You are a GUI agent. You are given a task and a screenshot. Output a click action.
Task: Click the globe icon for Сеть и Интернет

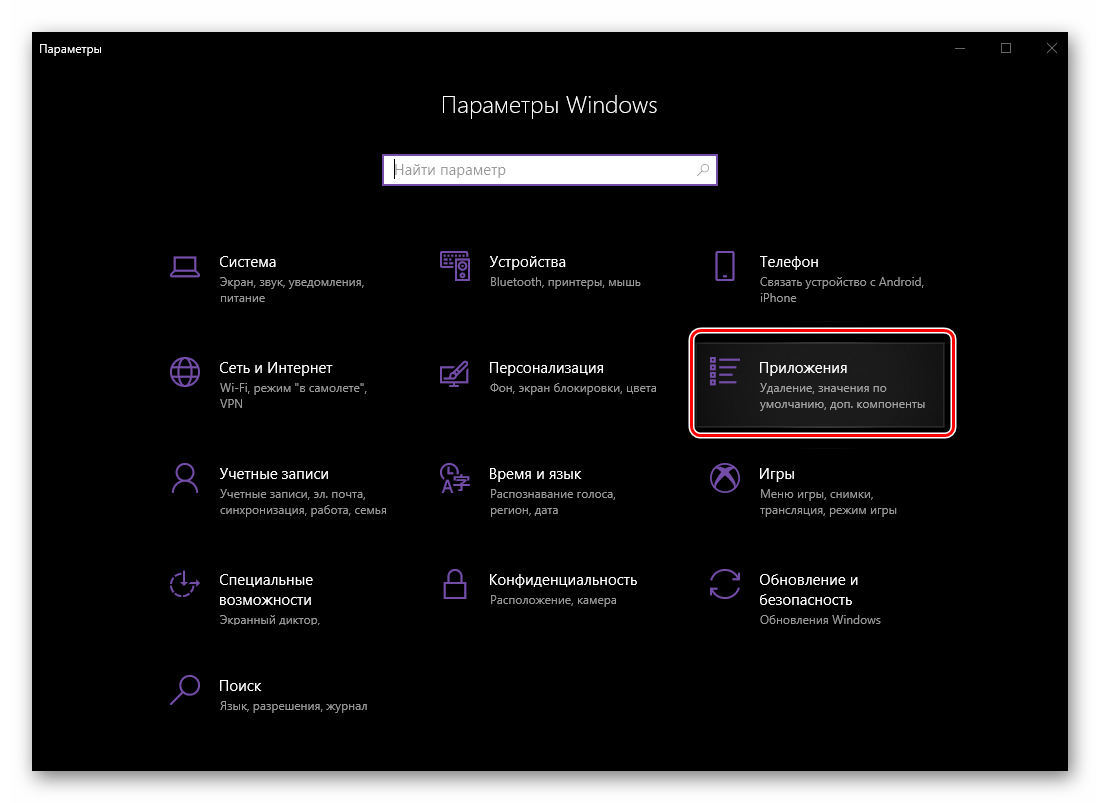[x=185, y=372]
